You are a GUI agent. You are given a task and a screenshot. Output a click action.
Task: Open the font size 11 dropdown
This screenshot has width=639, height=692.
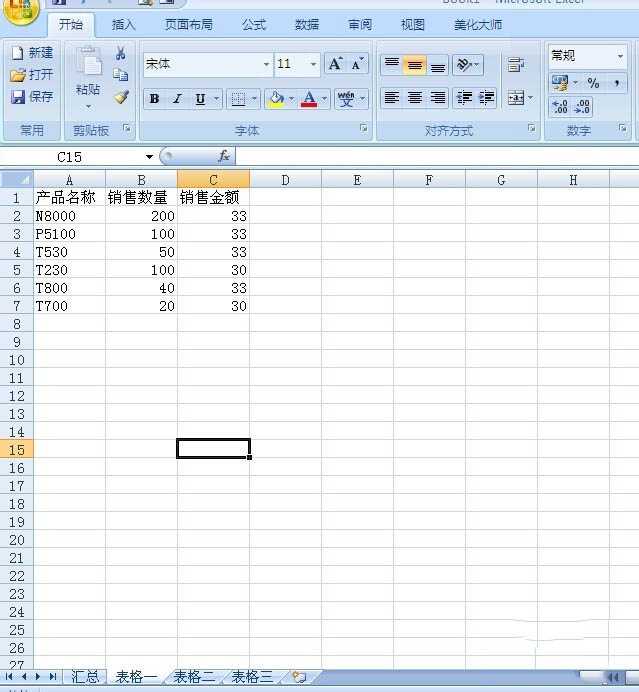[313, 64]
